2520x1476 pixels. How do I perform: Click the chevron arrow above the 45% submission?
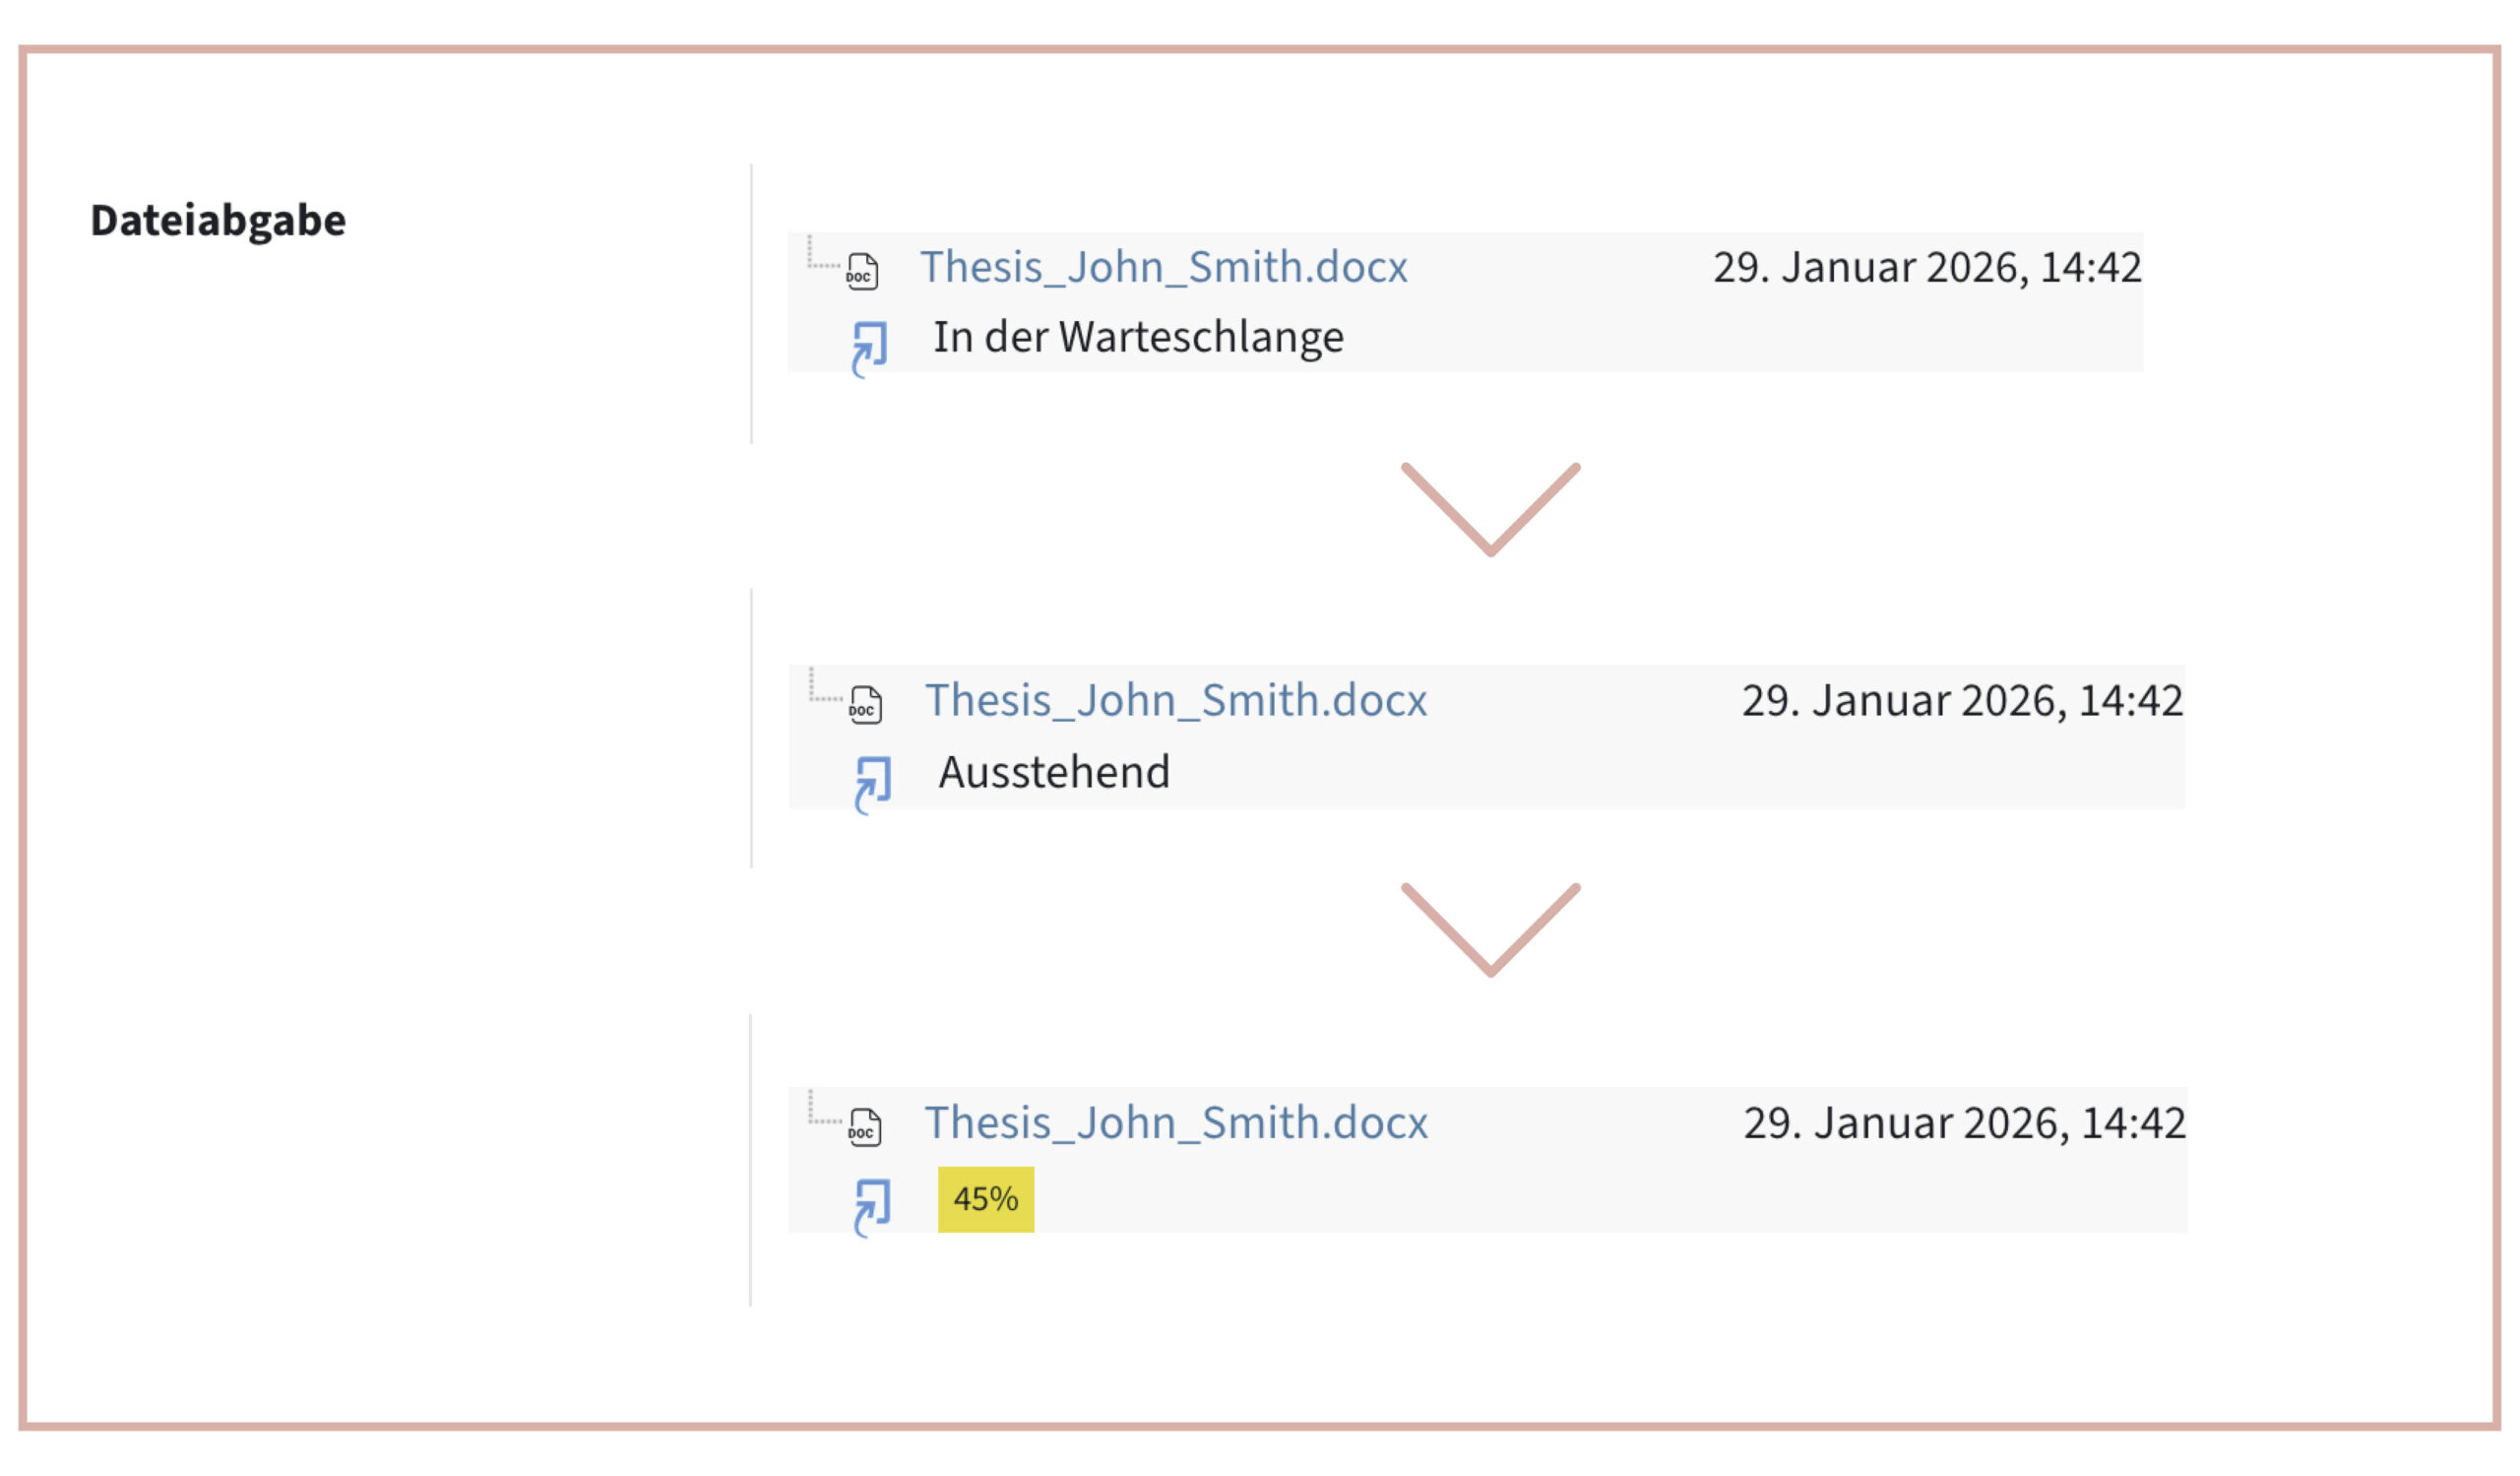(x=1490, y=929)
